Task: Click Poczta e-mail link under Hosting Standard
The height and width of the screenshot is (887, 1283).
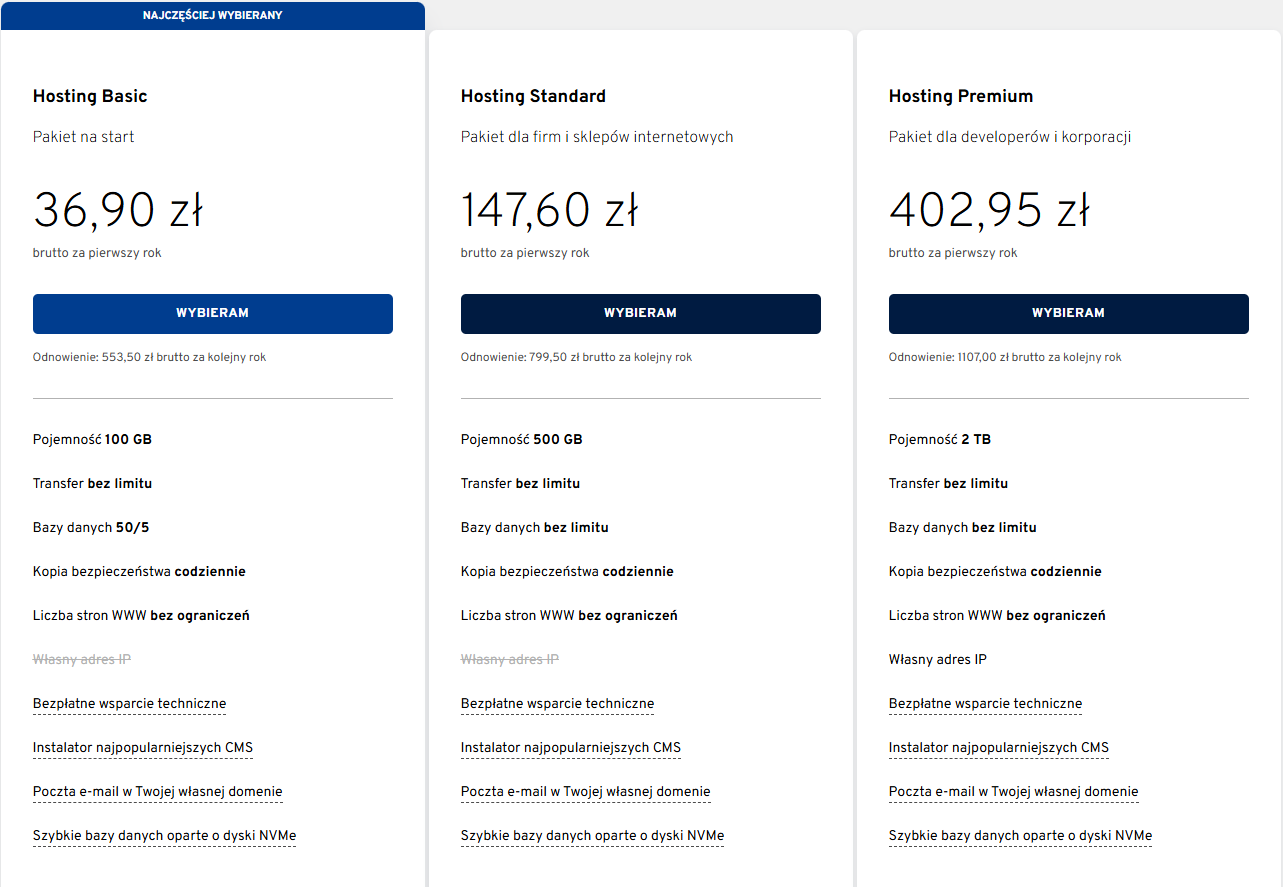Action: (x=585, y=791)
